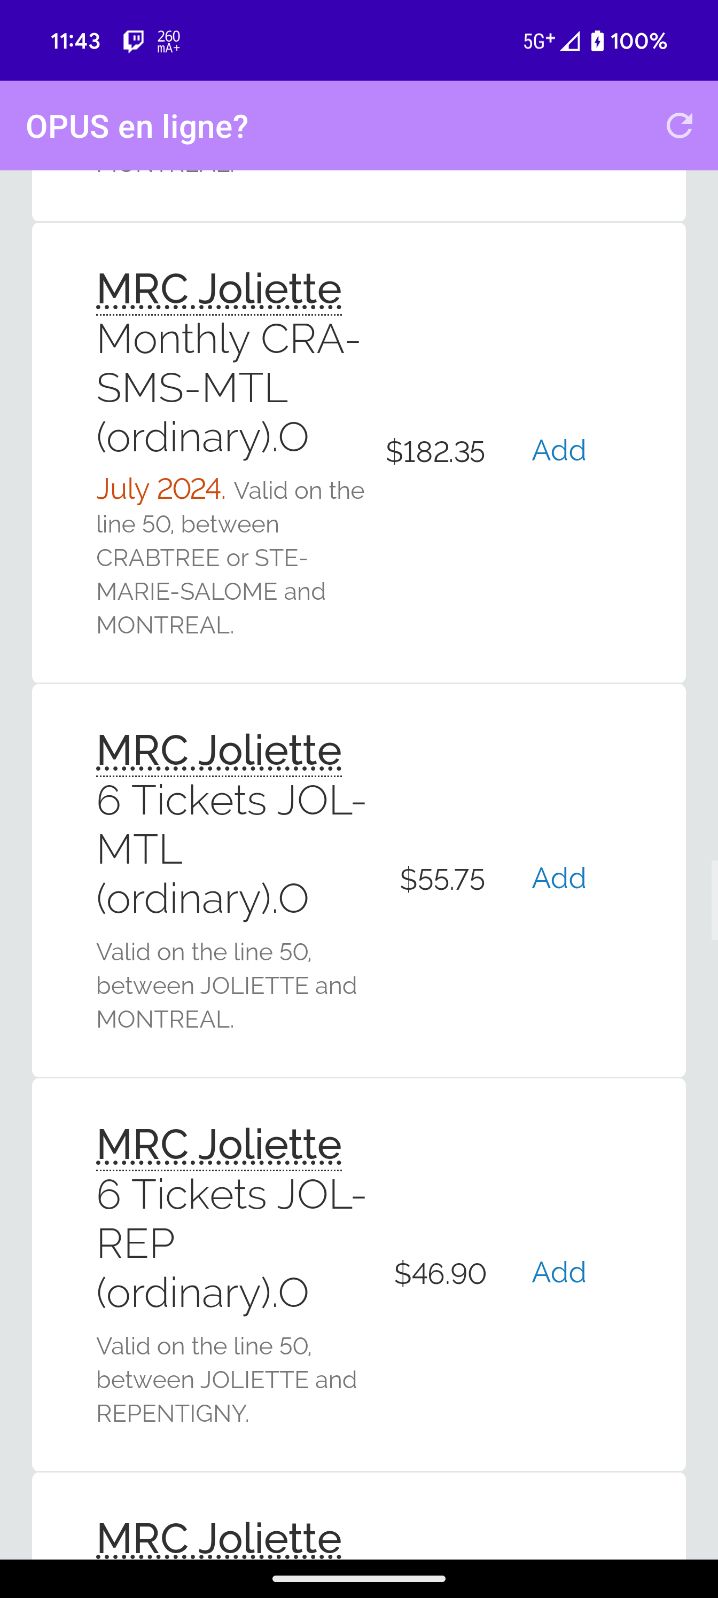This screenshot has width=718, height=1598.
Task: Tap the battery icon in status bar
Action: point(597,41)
